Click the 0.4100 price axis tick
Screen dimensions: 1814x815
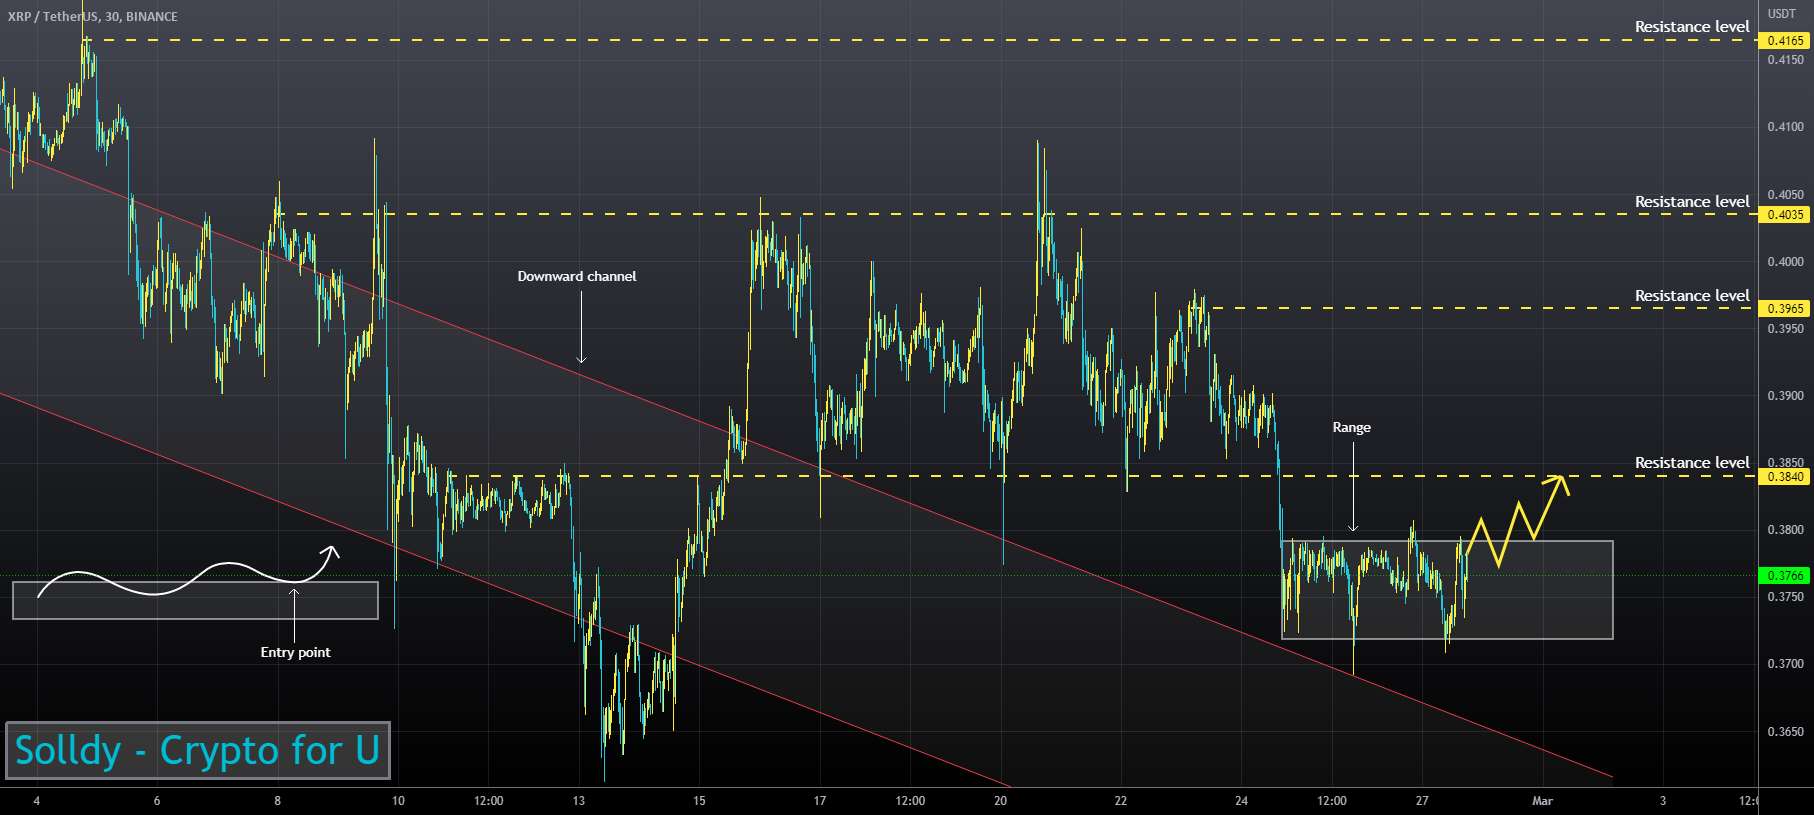[1785, 127]
